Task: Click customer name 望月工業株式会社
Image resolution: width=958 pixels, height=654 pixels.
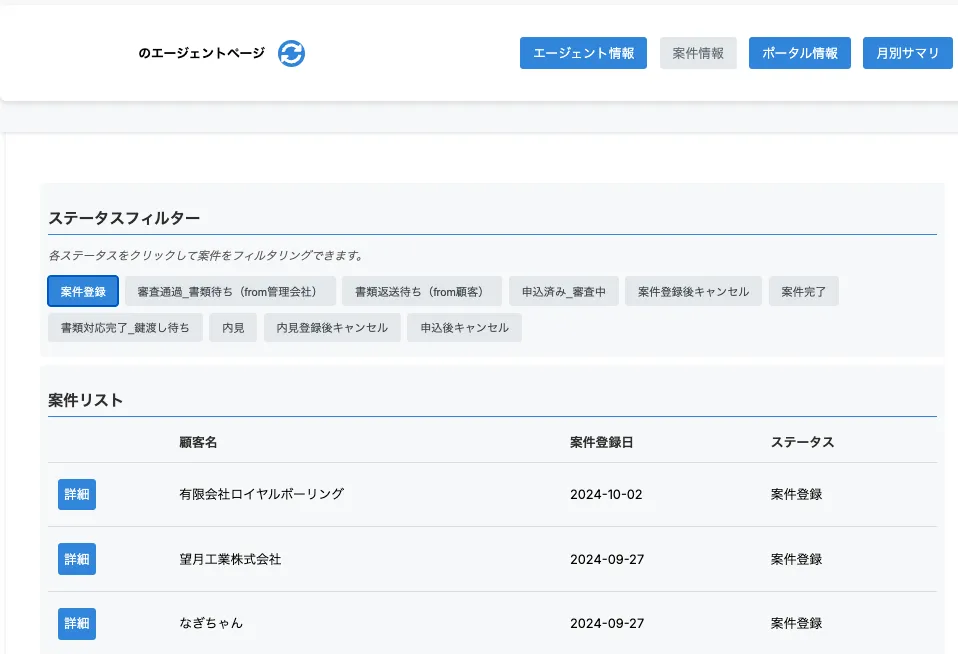Action: (230, 559)
